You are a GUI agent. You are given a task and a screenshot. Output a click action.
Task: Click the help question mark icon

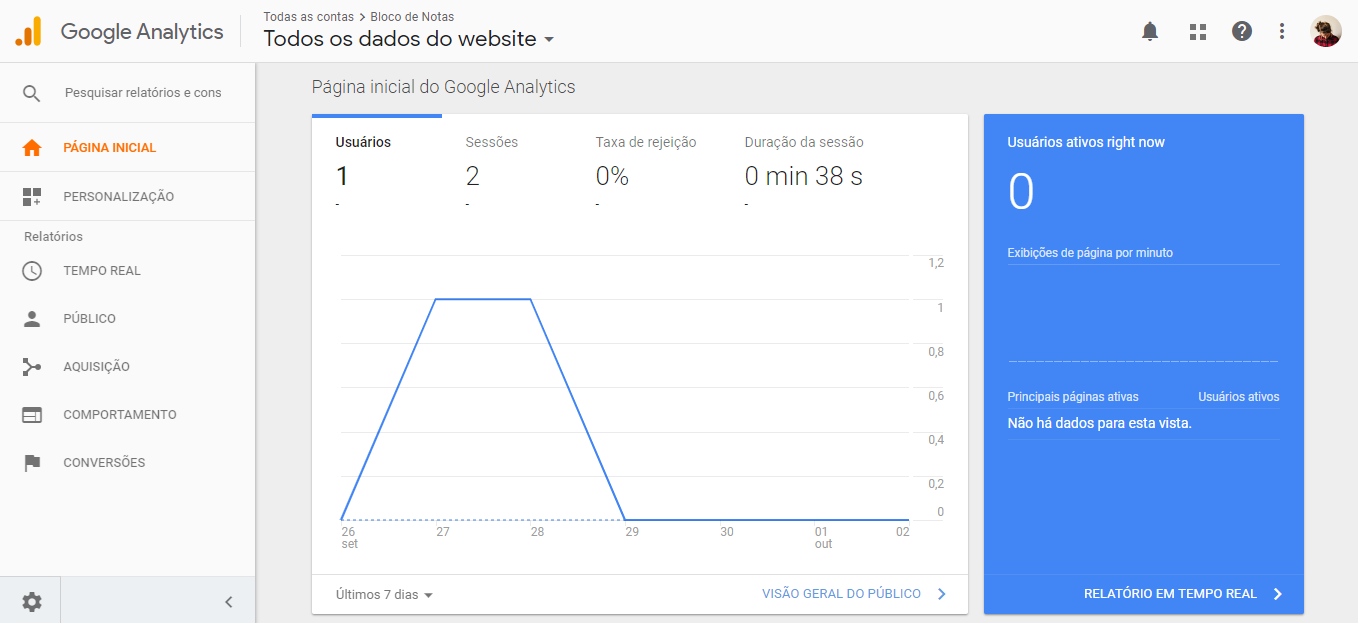(1241, 31)
